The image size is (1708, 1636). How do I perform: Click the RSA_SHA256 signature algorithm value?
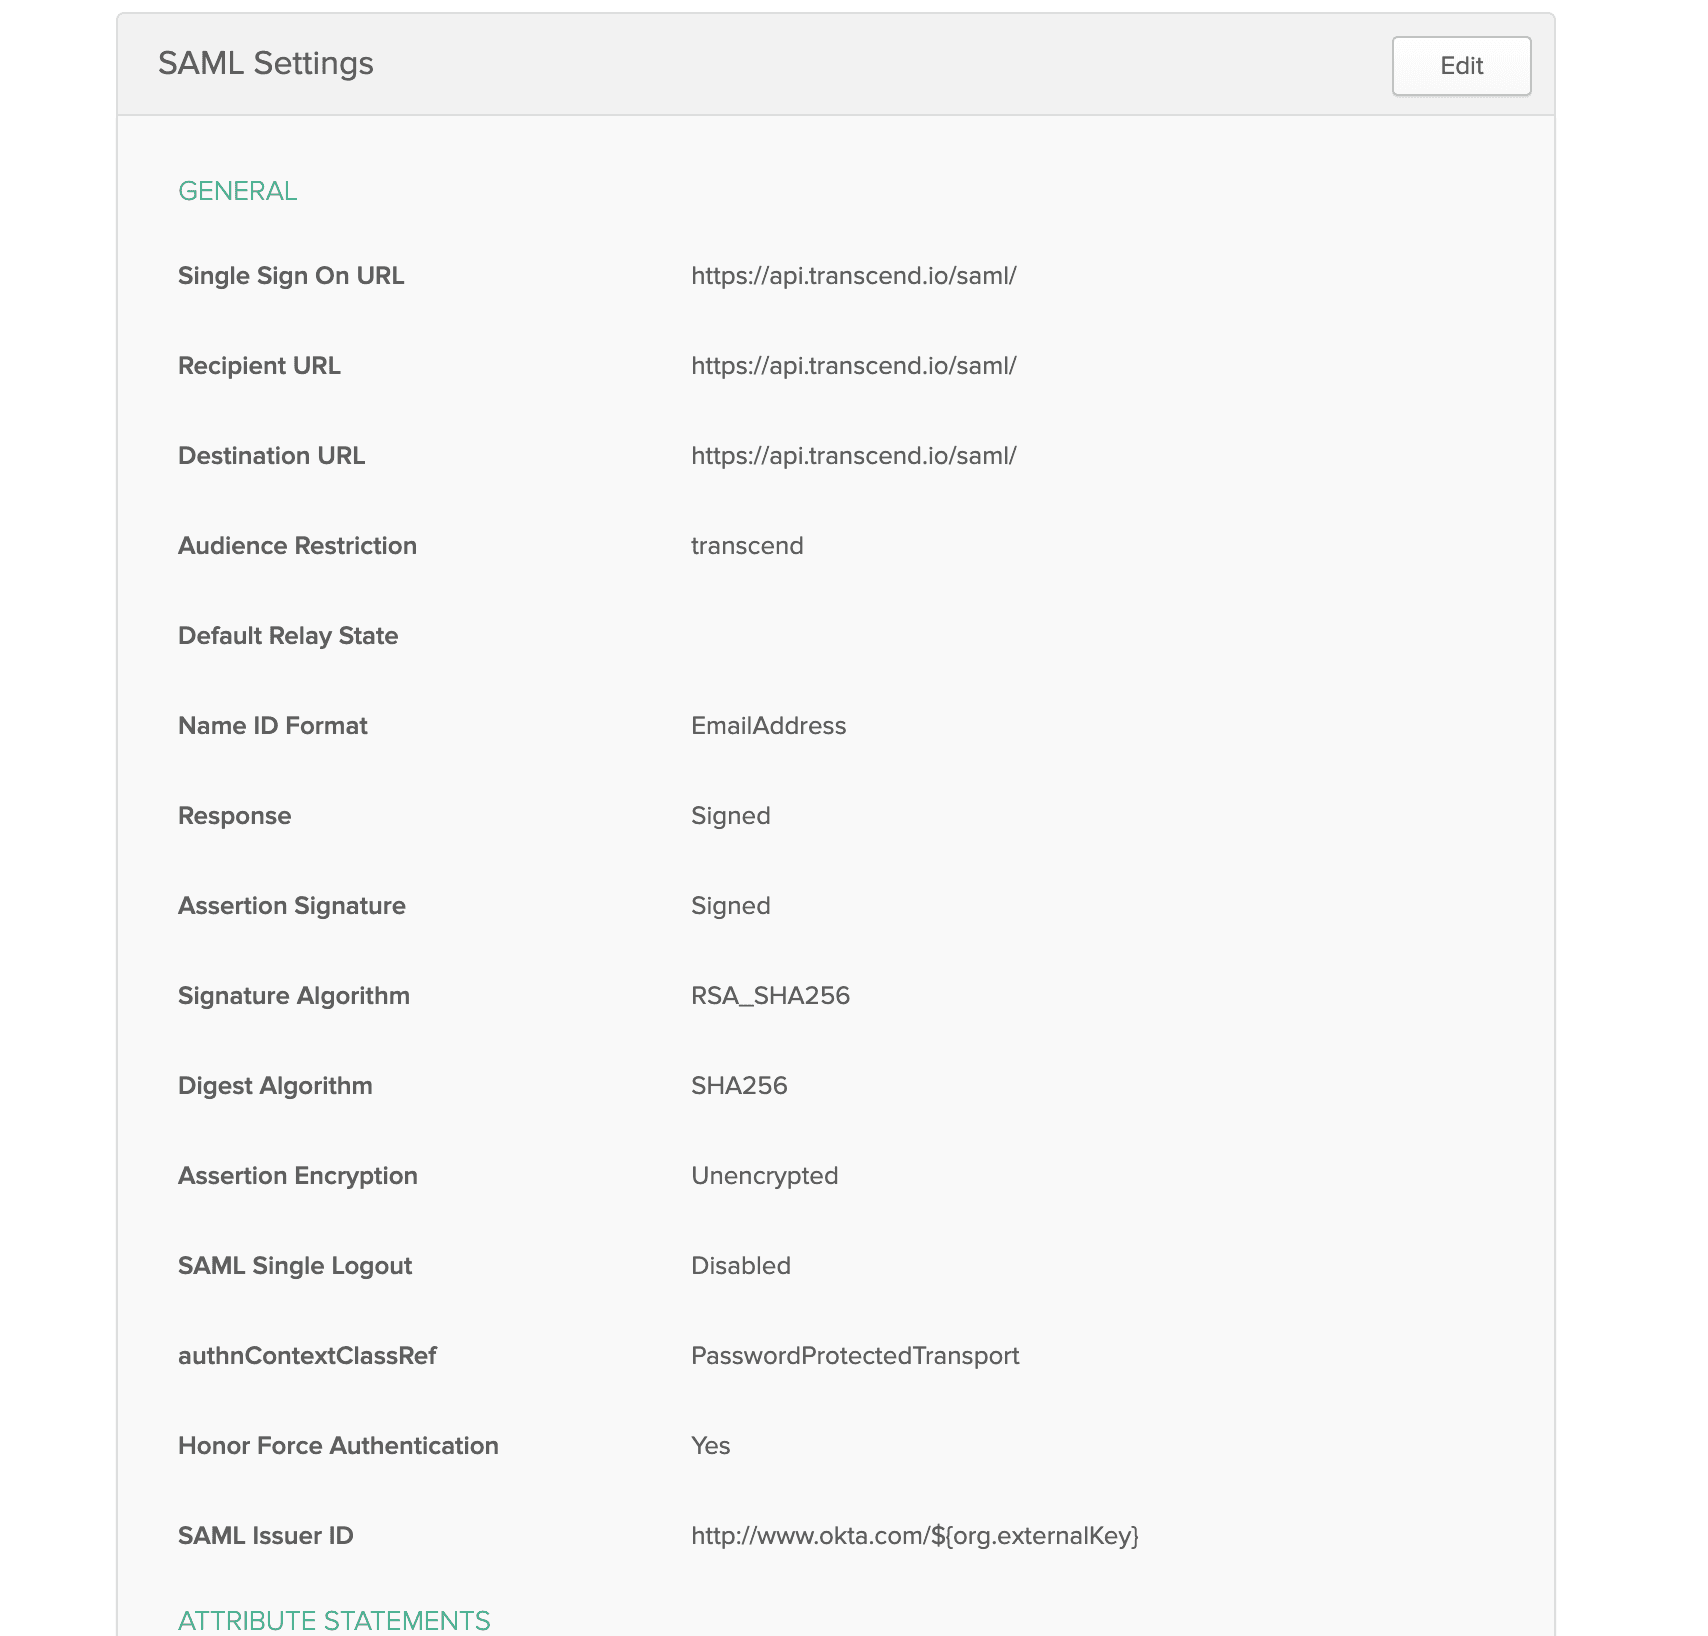(770, 996)
